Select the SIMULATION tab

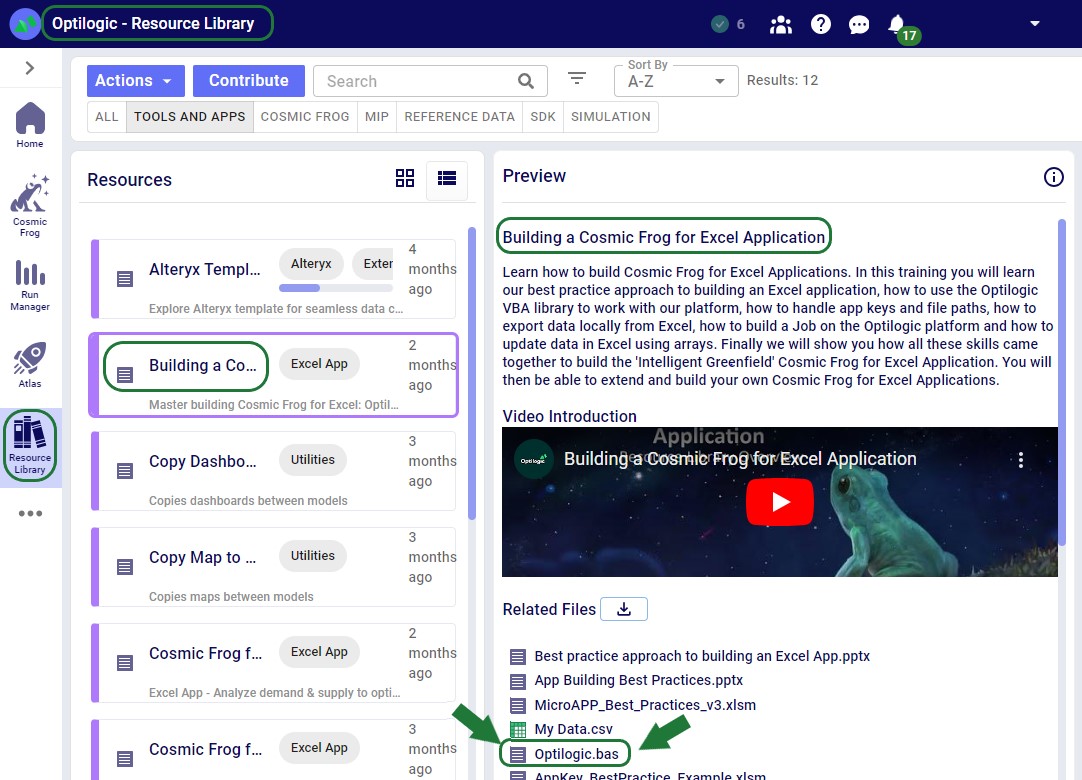611,117
